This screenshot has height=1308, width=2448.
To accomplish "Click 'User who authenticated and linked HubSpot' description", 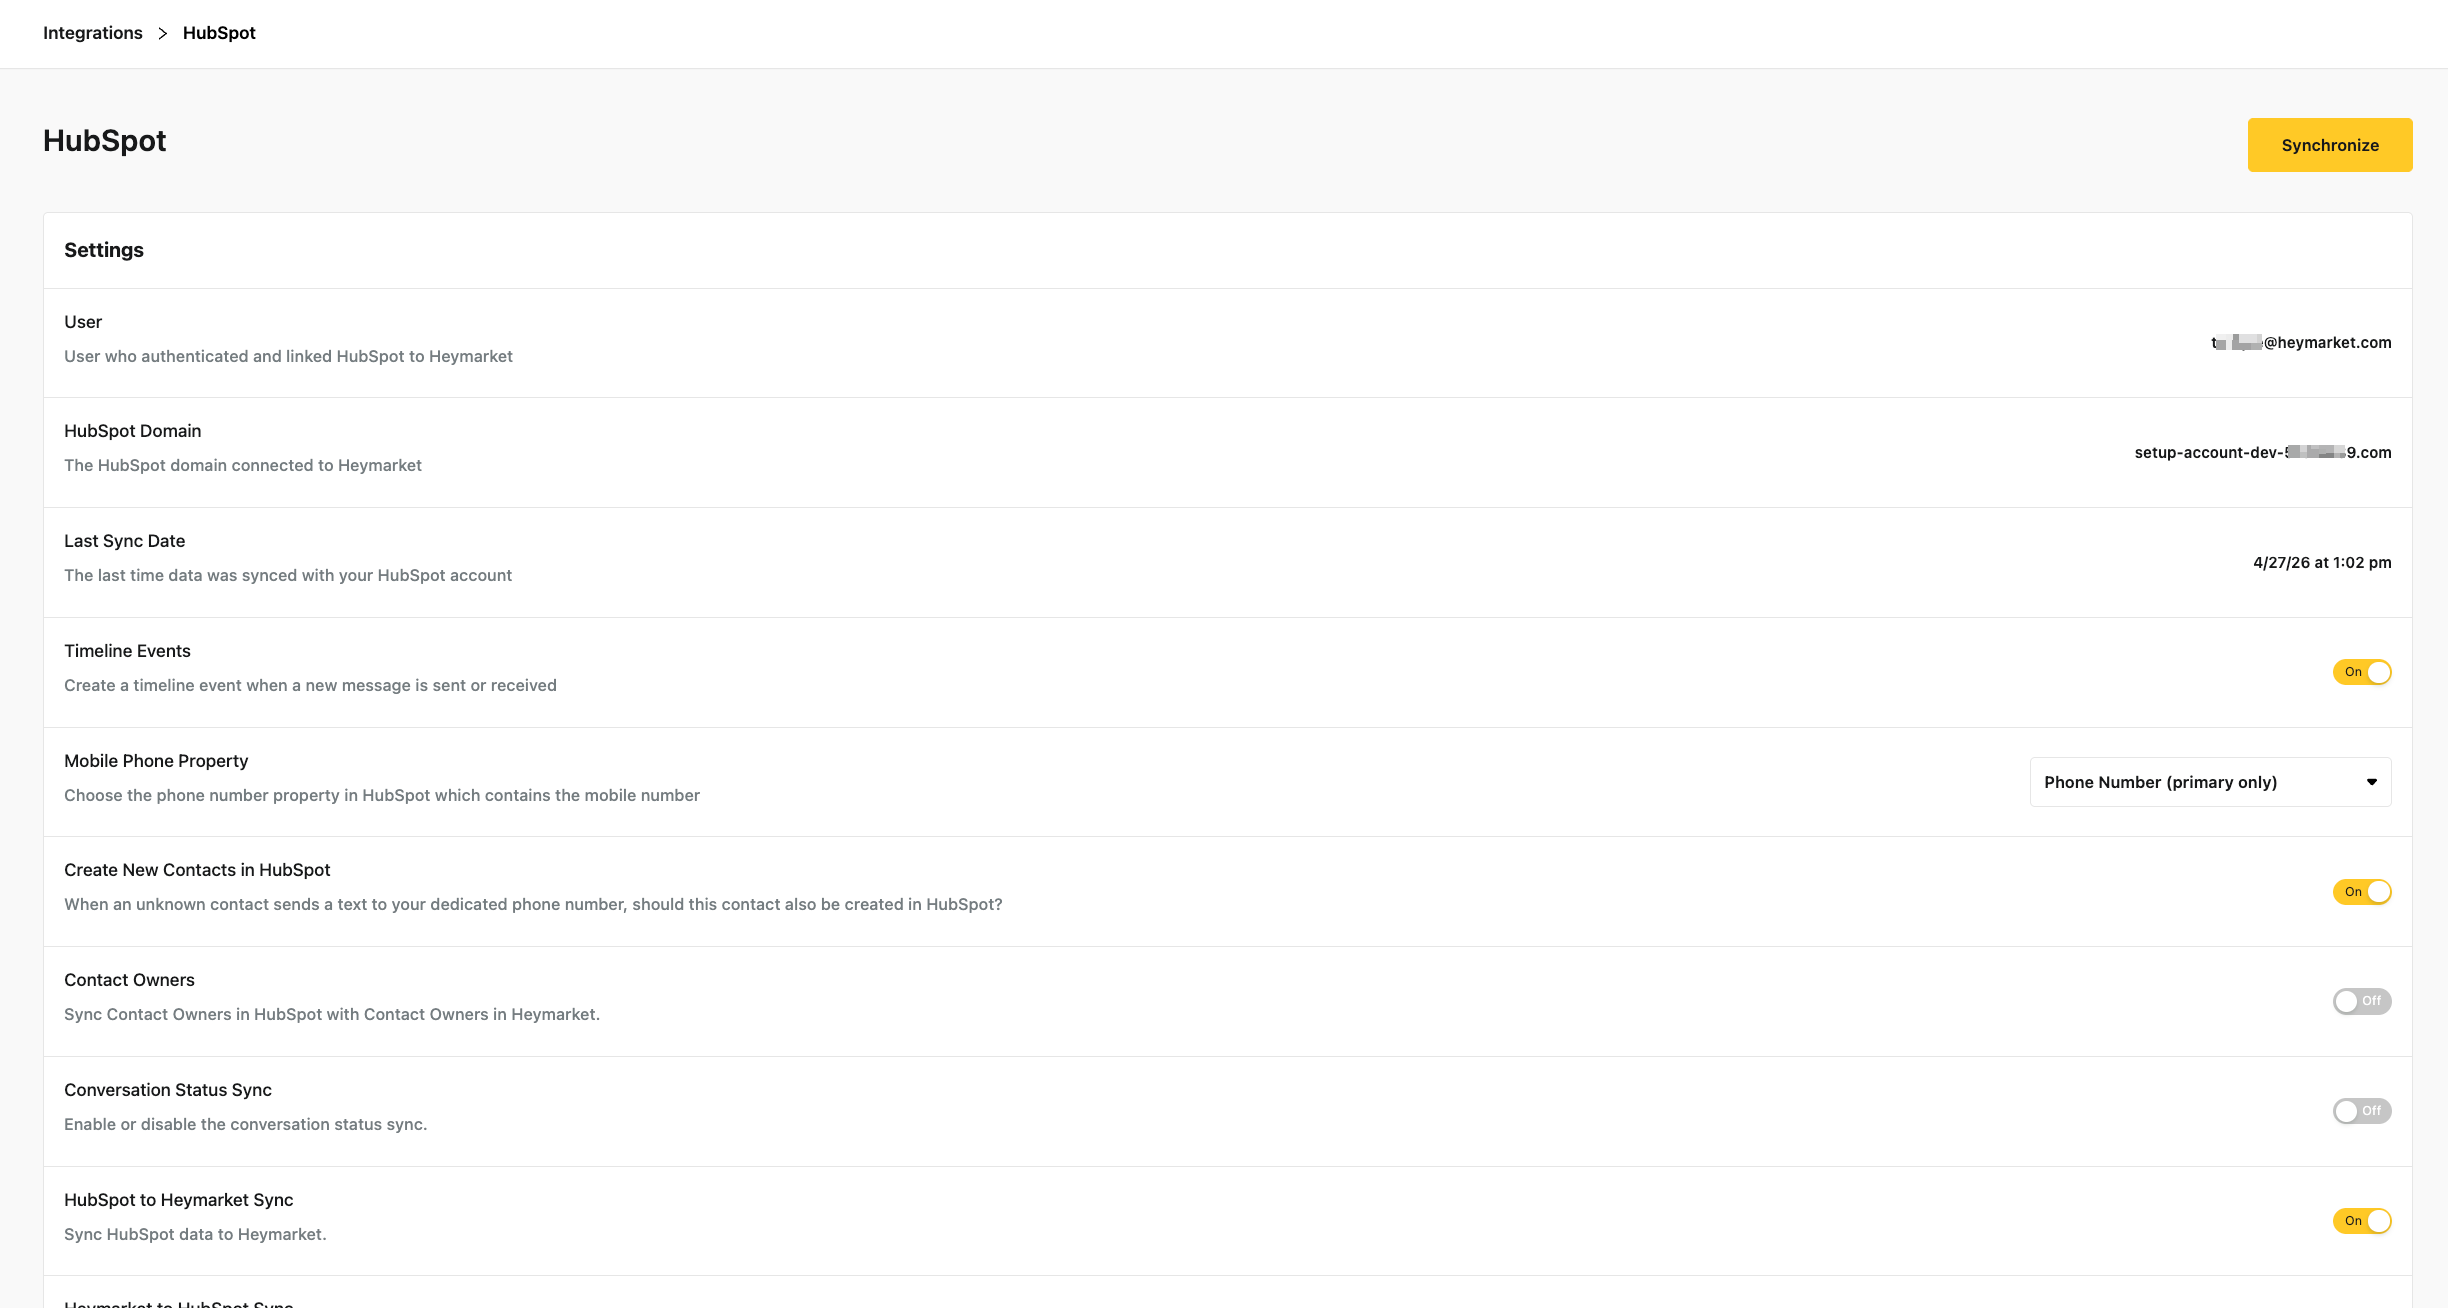I will (288, 356).
